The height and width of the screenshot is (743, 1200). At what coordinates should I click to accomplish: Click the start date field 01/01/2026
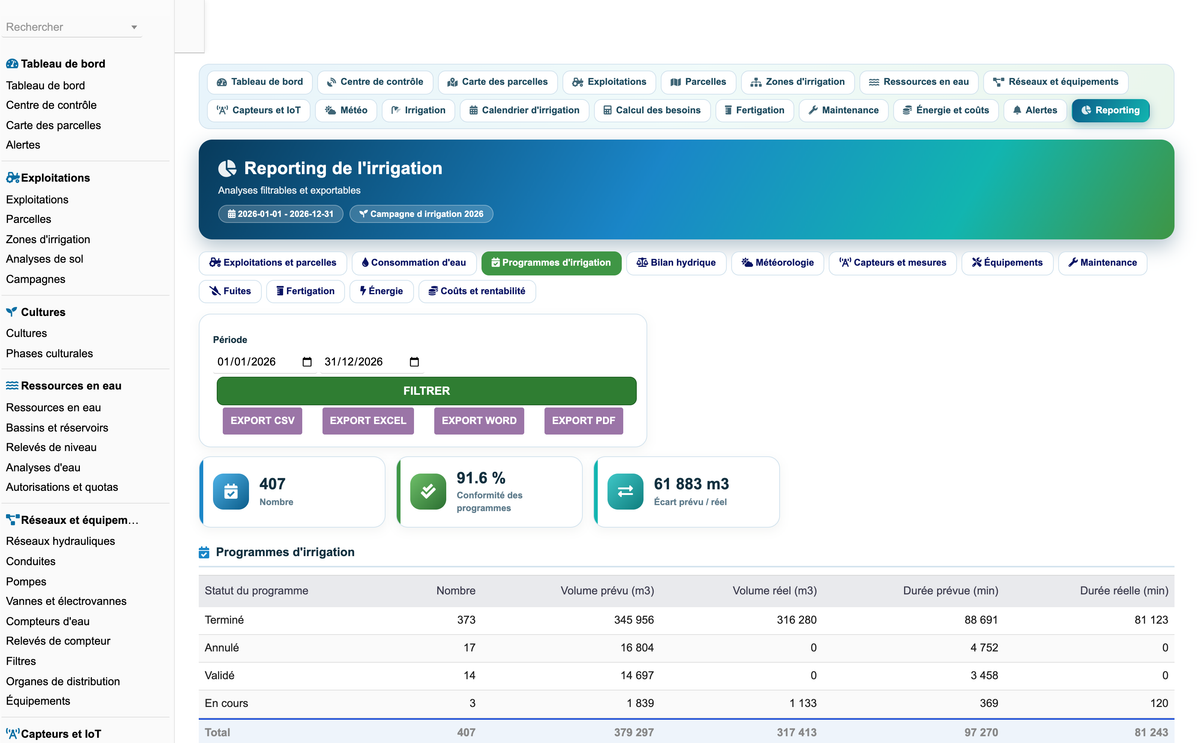[265, 362]
